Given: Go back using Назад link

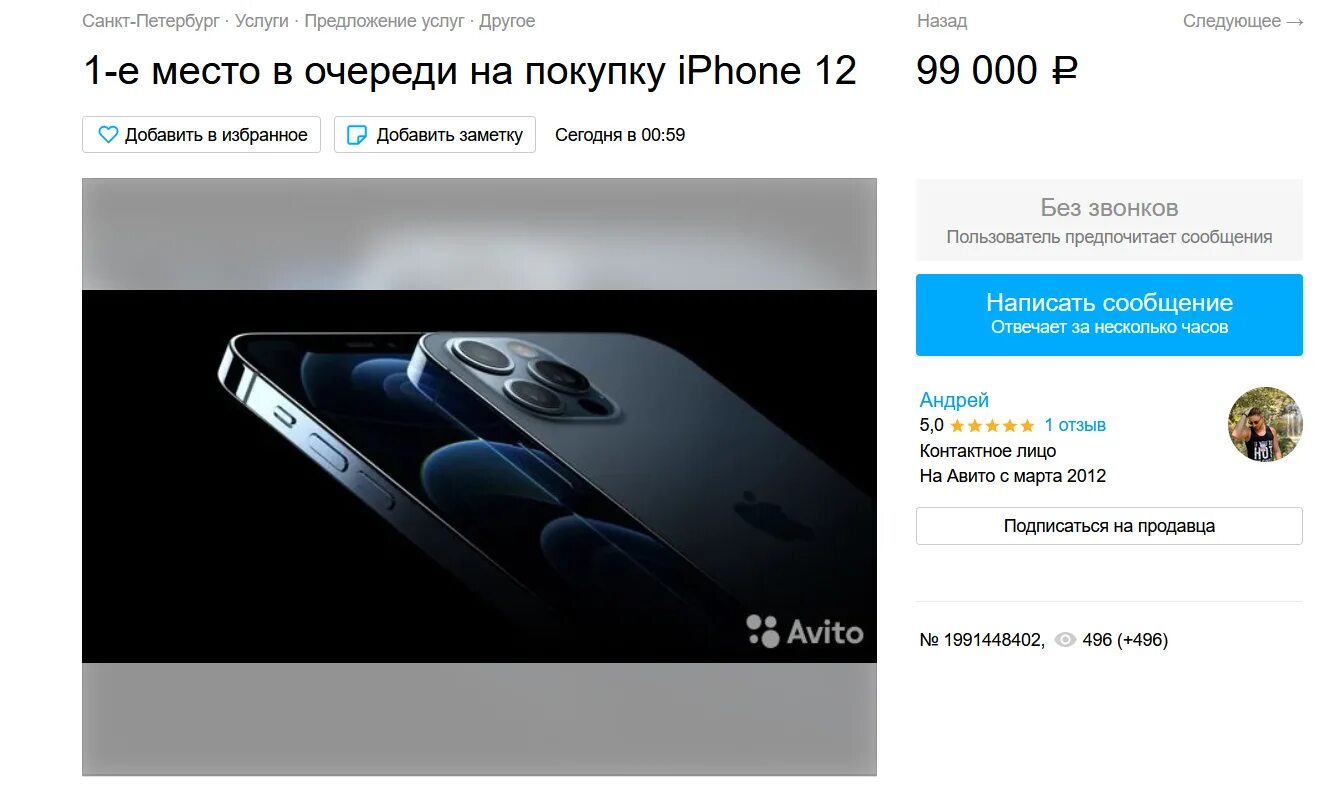Looking at the screenshot, I should [x=942, y=21].
